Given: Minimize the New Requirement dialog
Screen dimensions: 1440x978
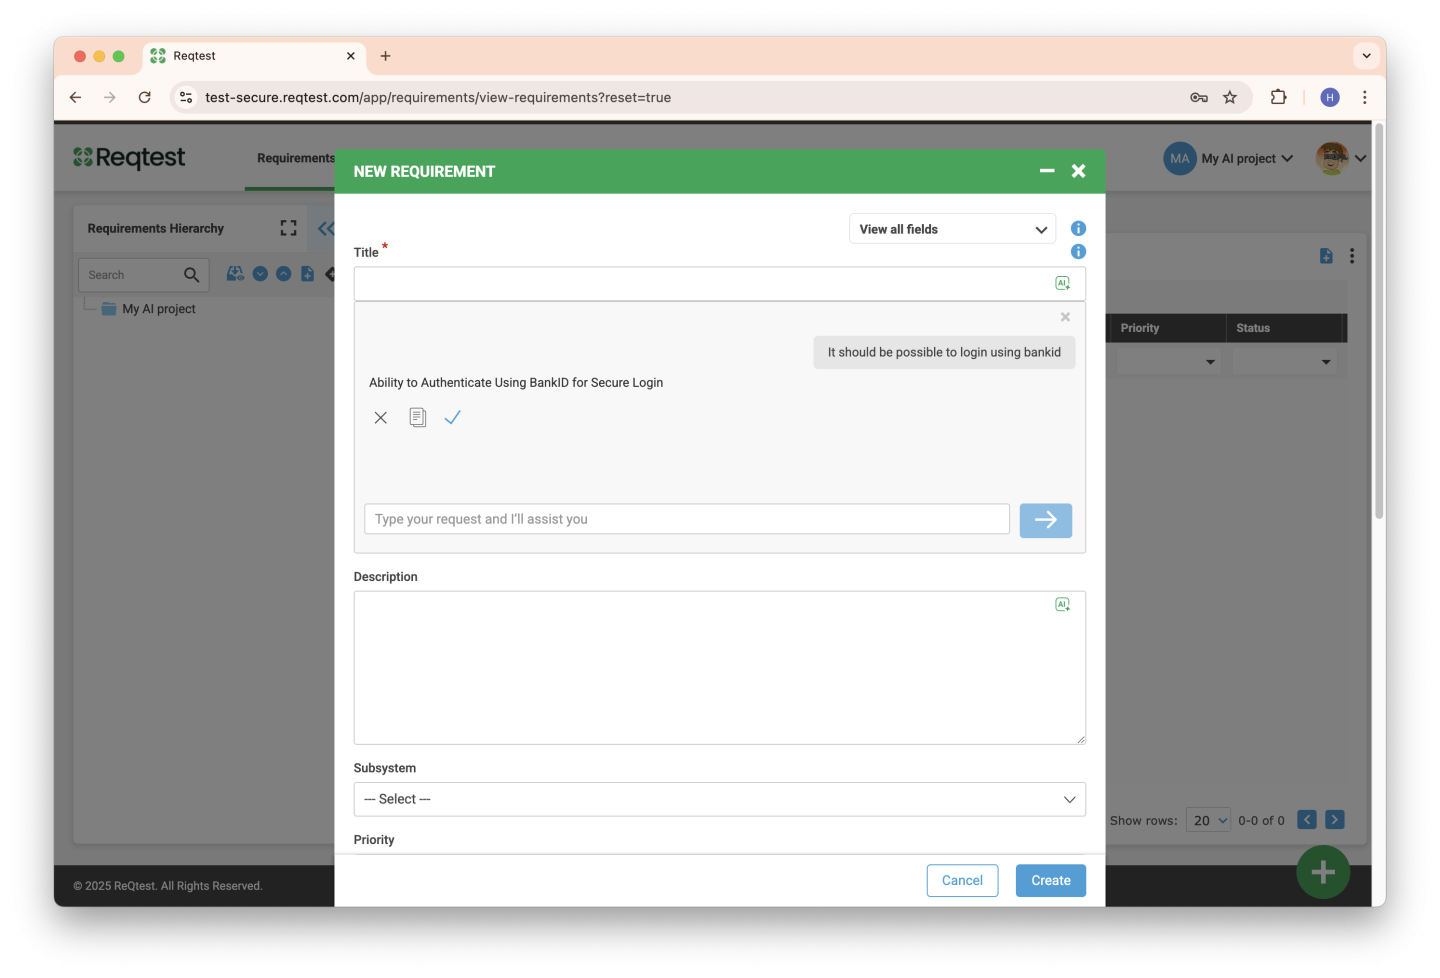Looking at the screenshot, I should tap(1047, 171).
